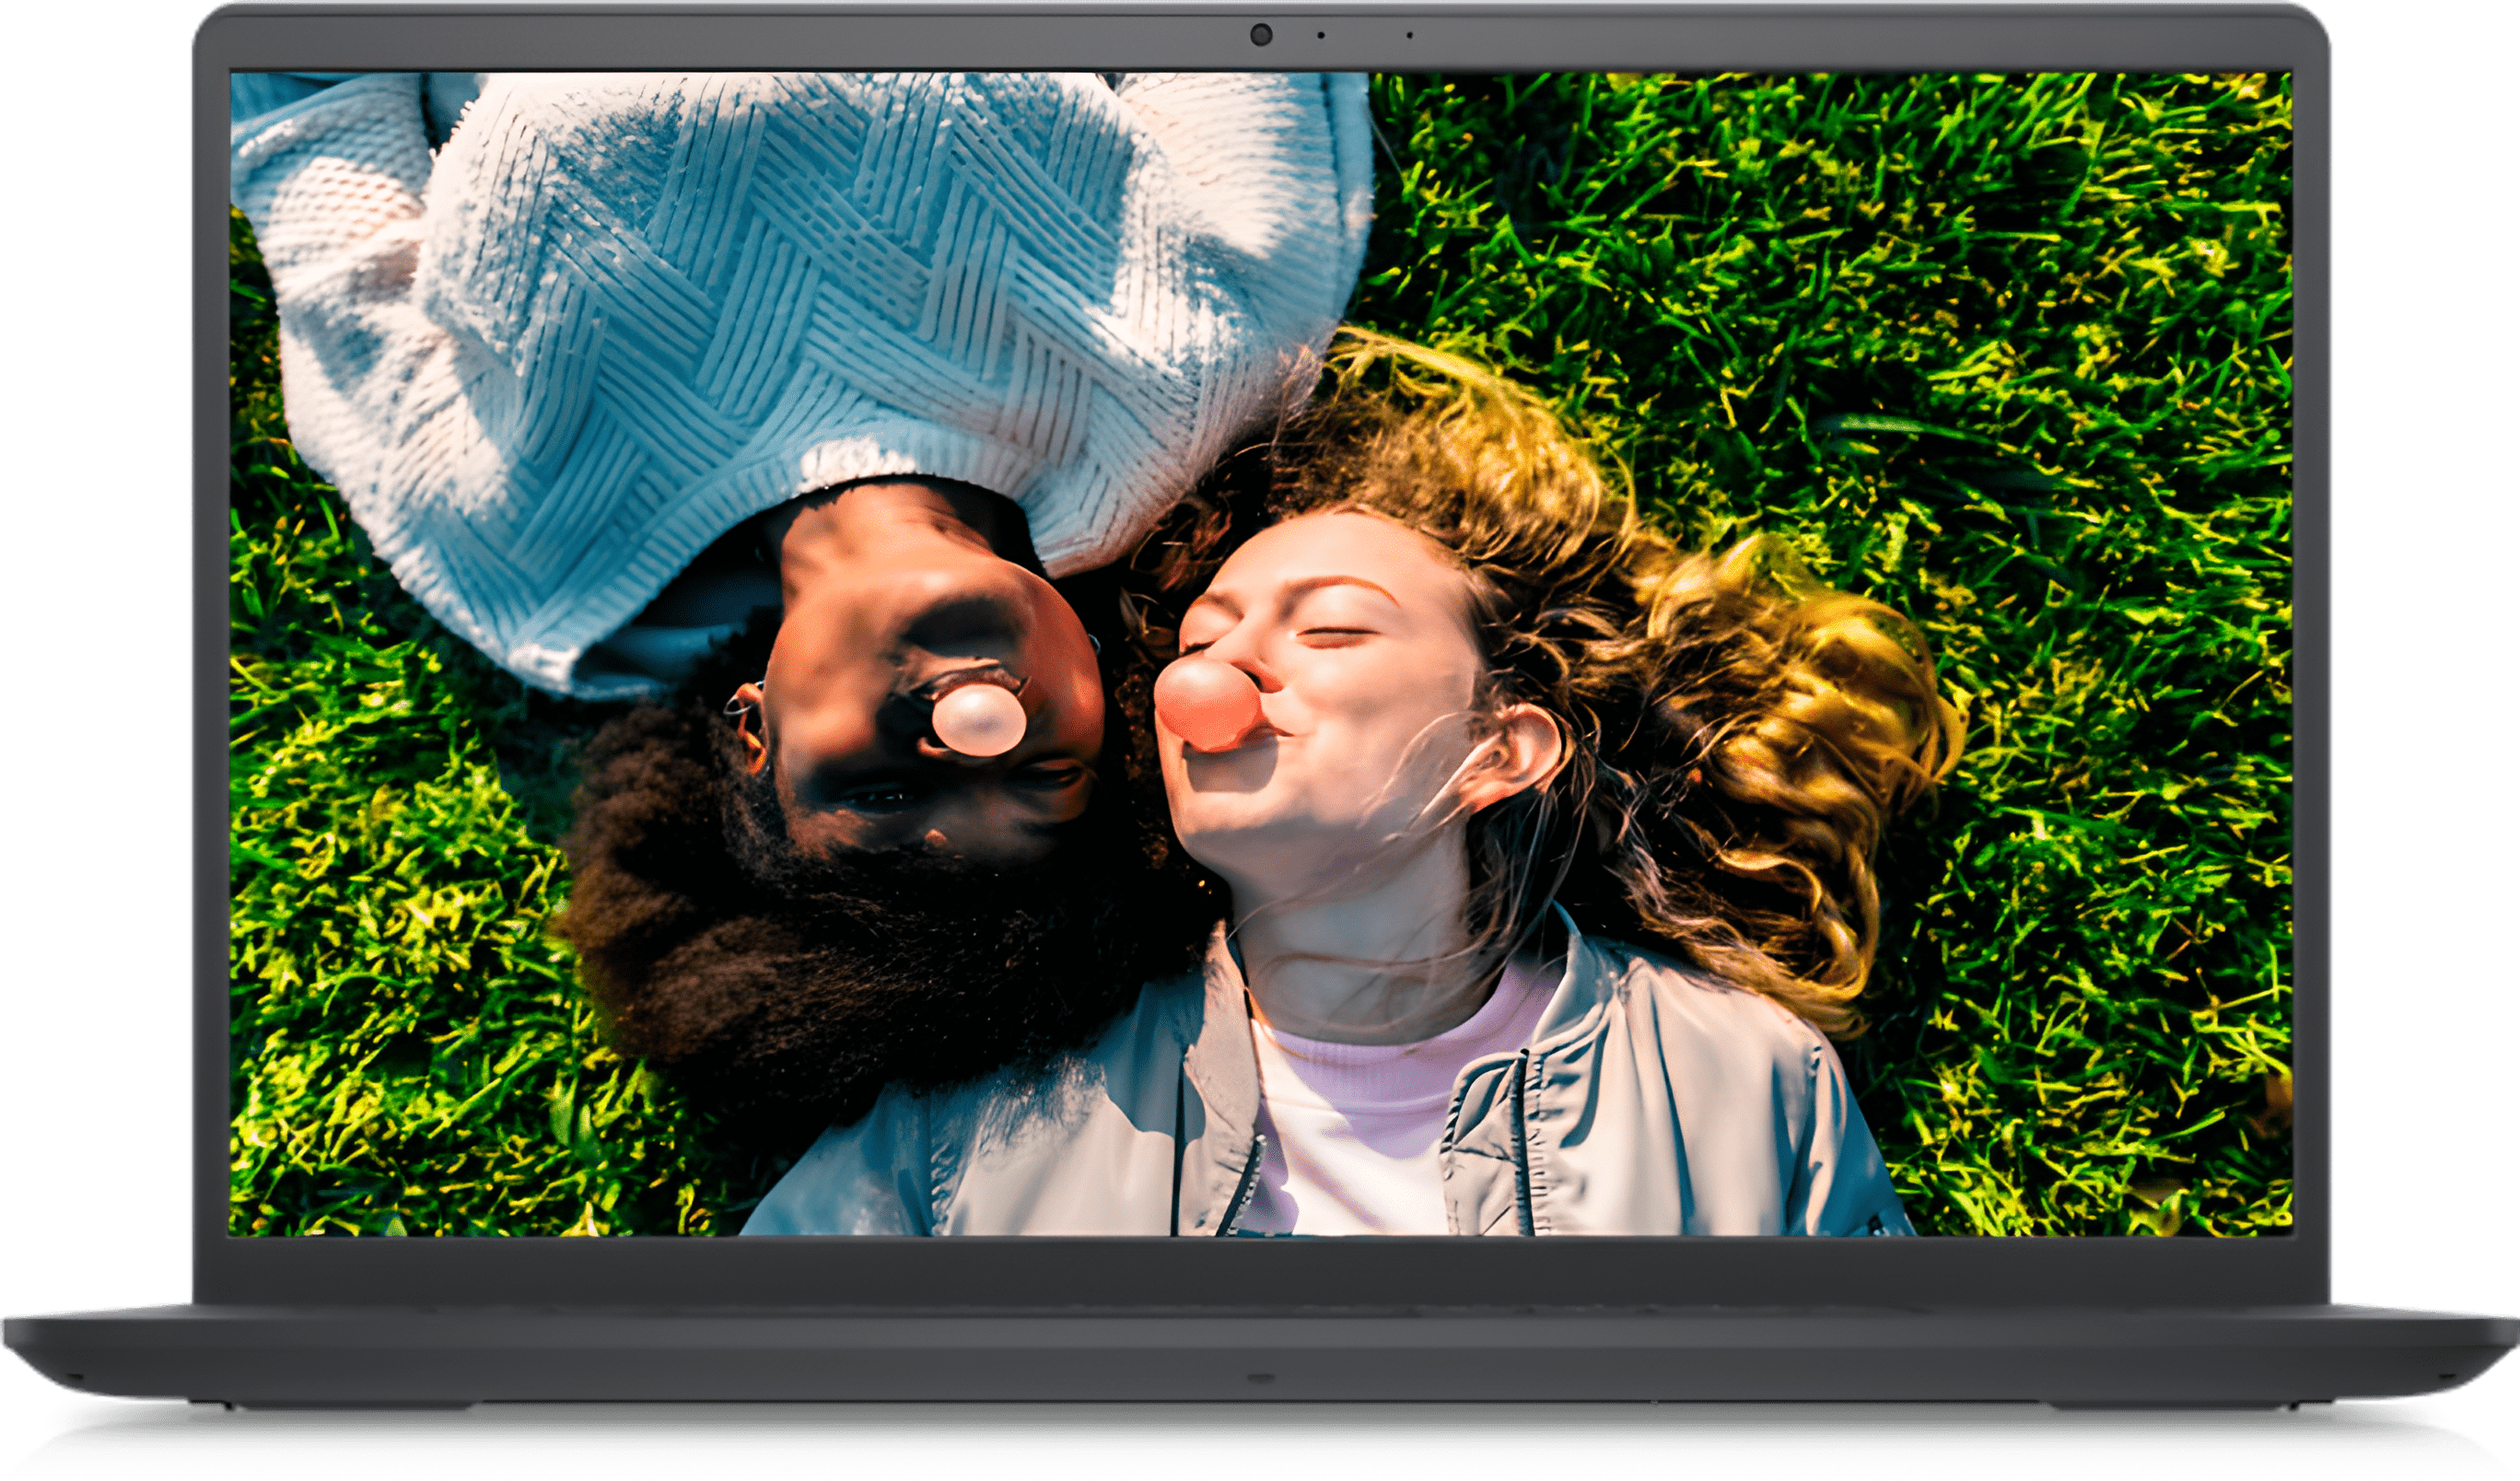Click the grass in the top-right of the screen

click(2000, 250)
